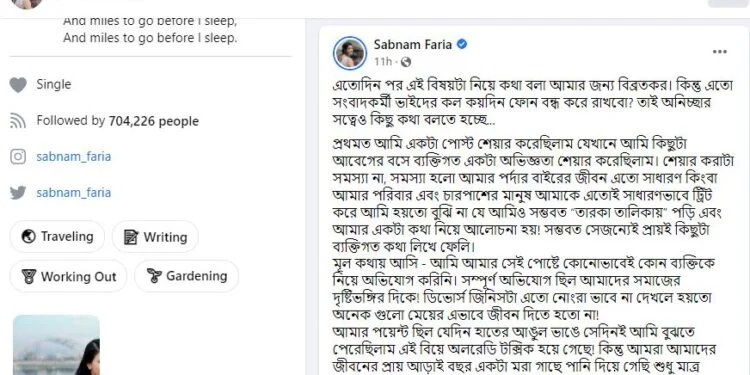Click the 11h post timestamp
Image resolution: width=750 pixels, height=375 pixels.
(x=383, y=62)
